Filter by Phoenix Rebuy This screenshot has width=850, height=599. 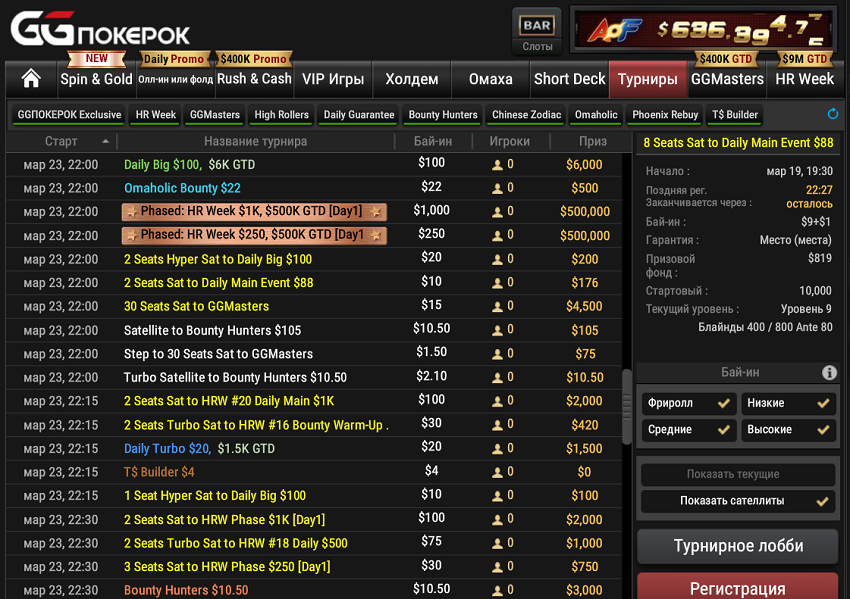[665, 115]
